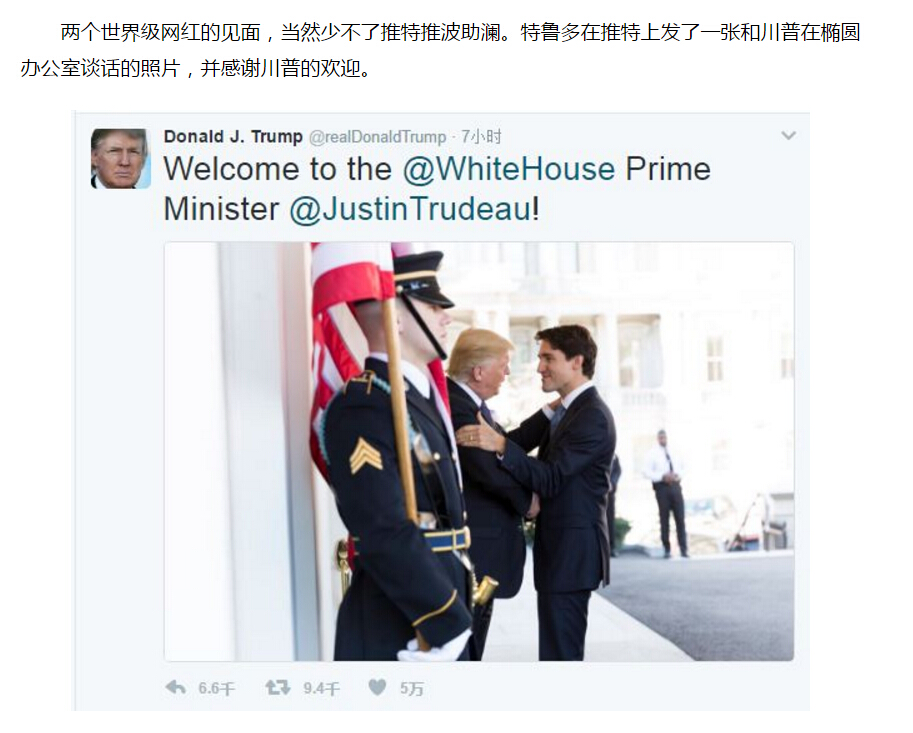The height and width of the screenshot is (733, 913).
Task: Click the 6.6千 reply count
Action: click(x=216, y=689)
